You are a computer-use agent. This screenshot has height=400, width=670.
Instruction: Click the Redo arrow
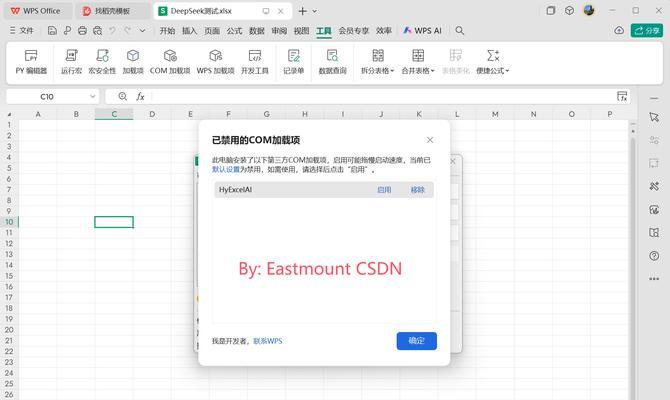(x=127, y=30)
